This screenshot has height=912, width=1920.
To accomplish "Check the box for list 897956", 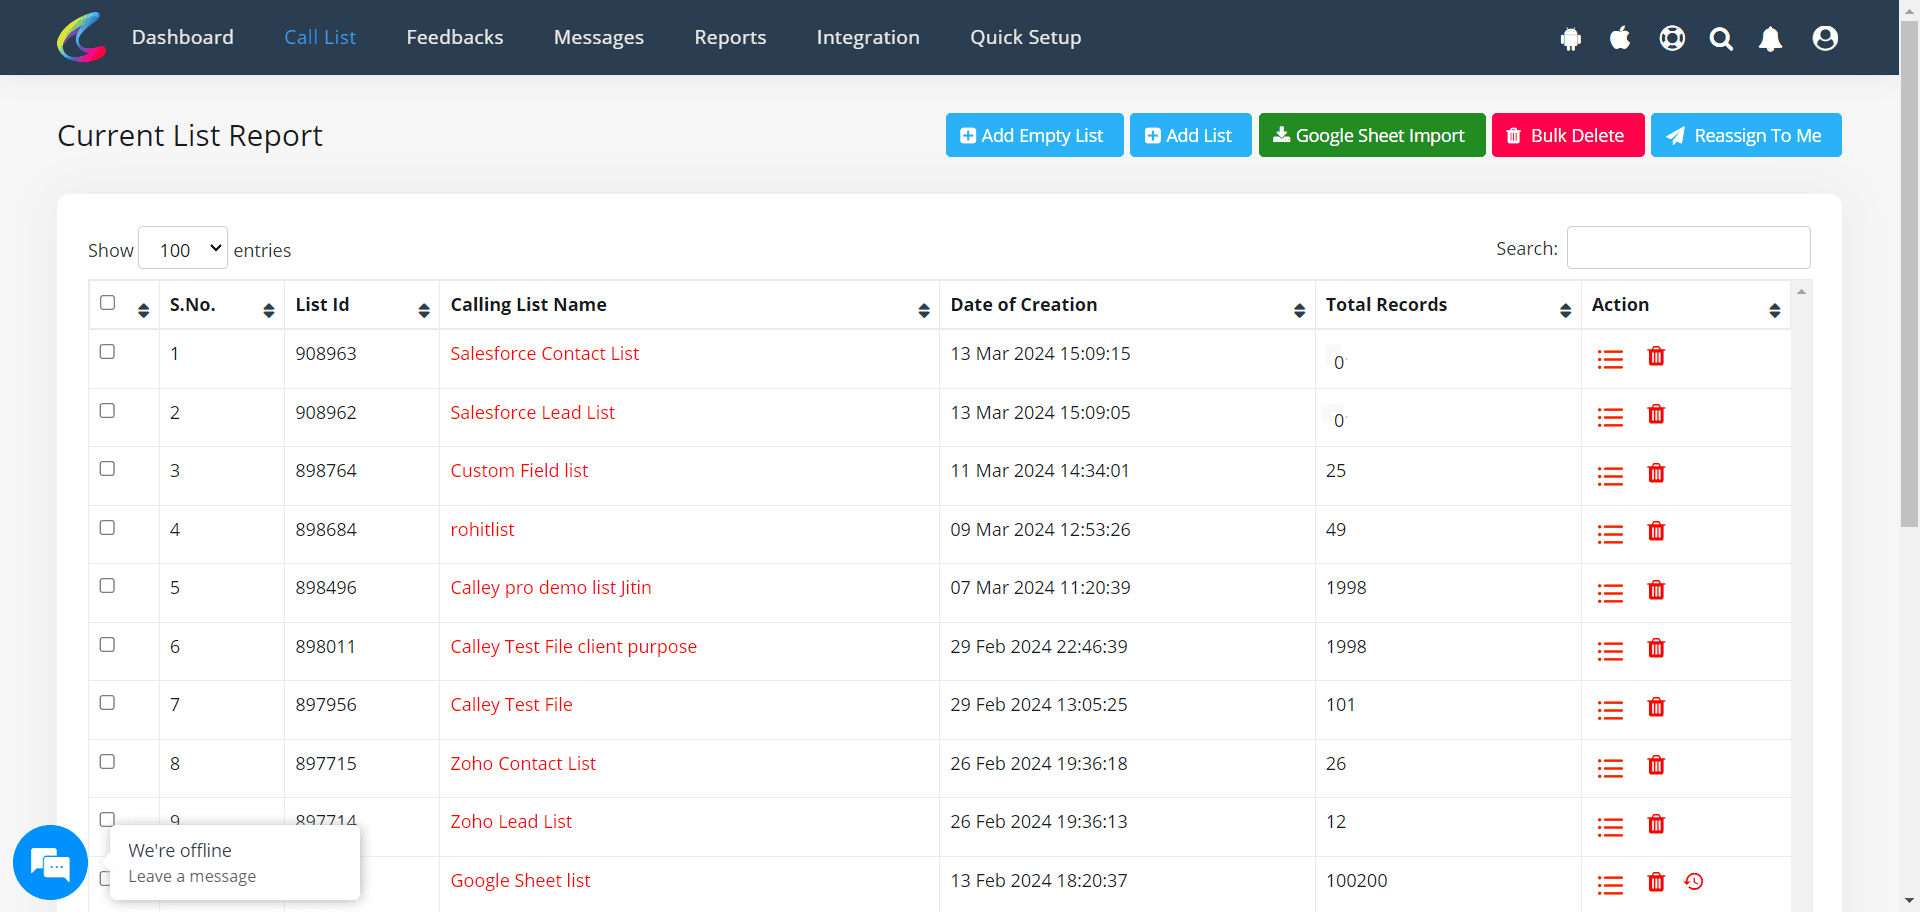I will 108,702.
